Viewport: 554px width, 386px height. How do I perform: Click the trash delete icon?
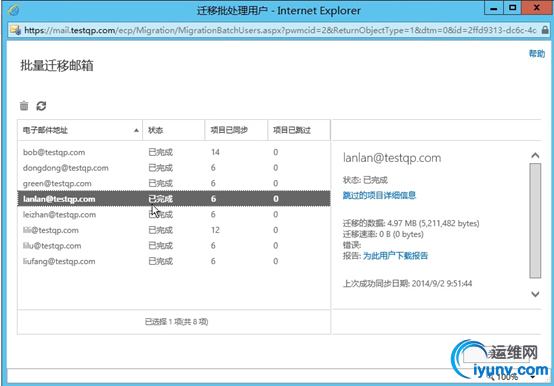coord(24,106)
